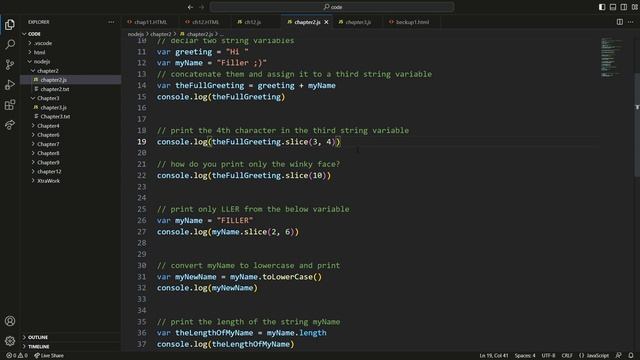The width and height of the screenshot is (640, 360).
Task: Change indentation via Spaces: 4
Action: (x=525, y=356)
